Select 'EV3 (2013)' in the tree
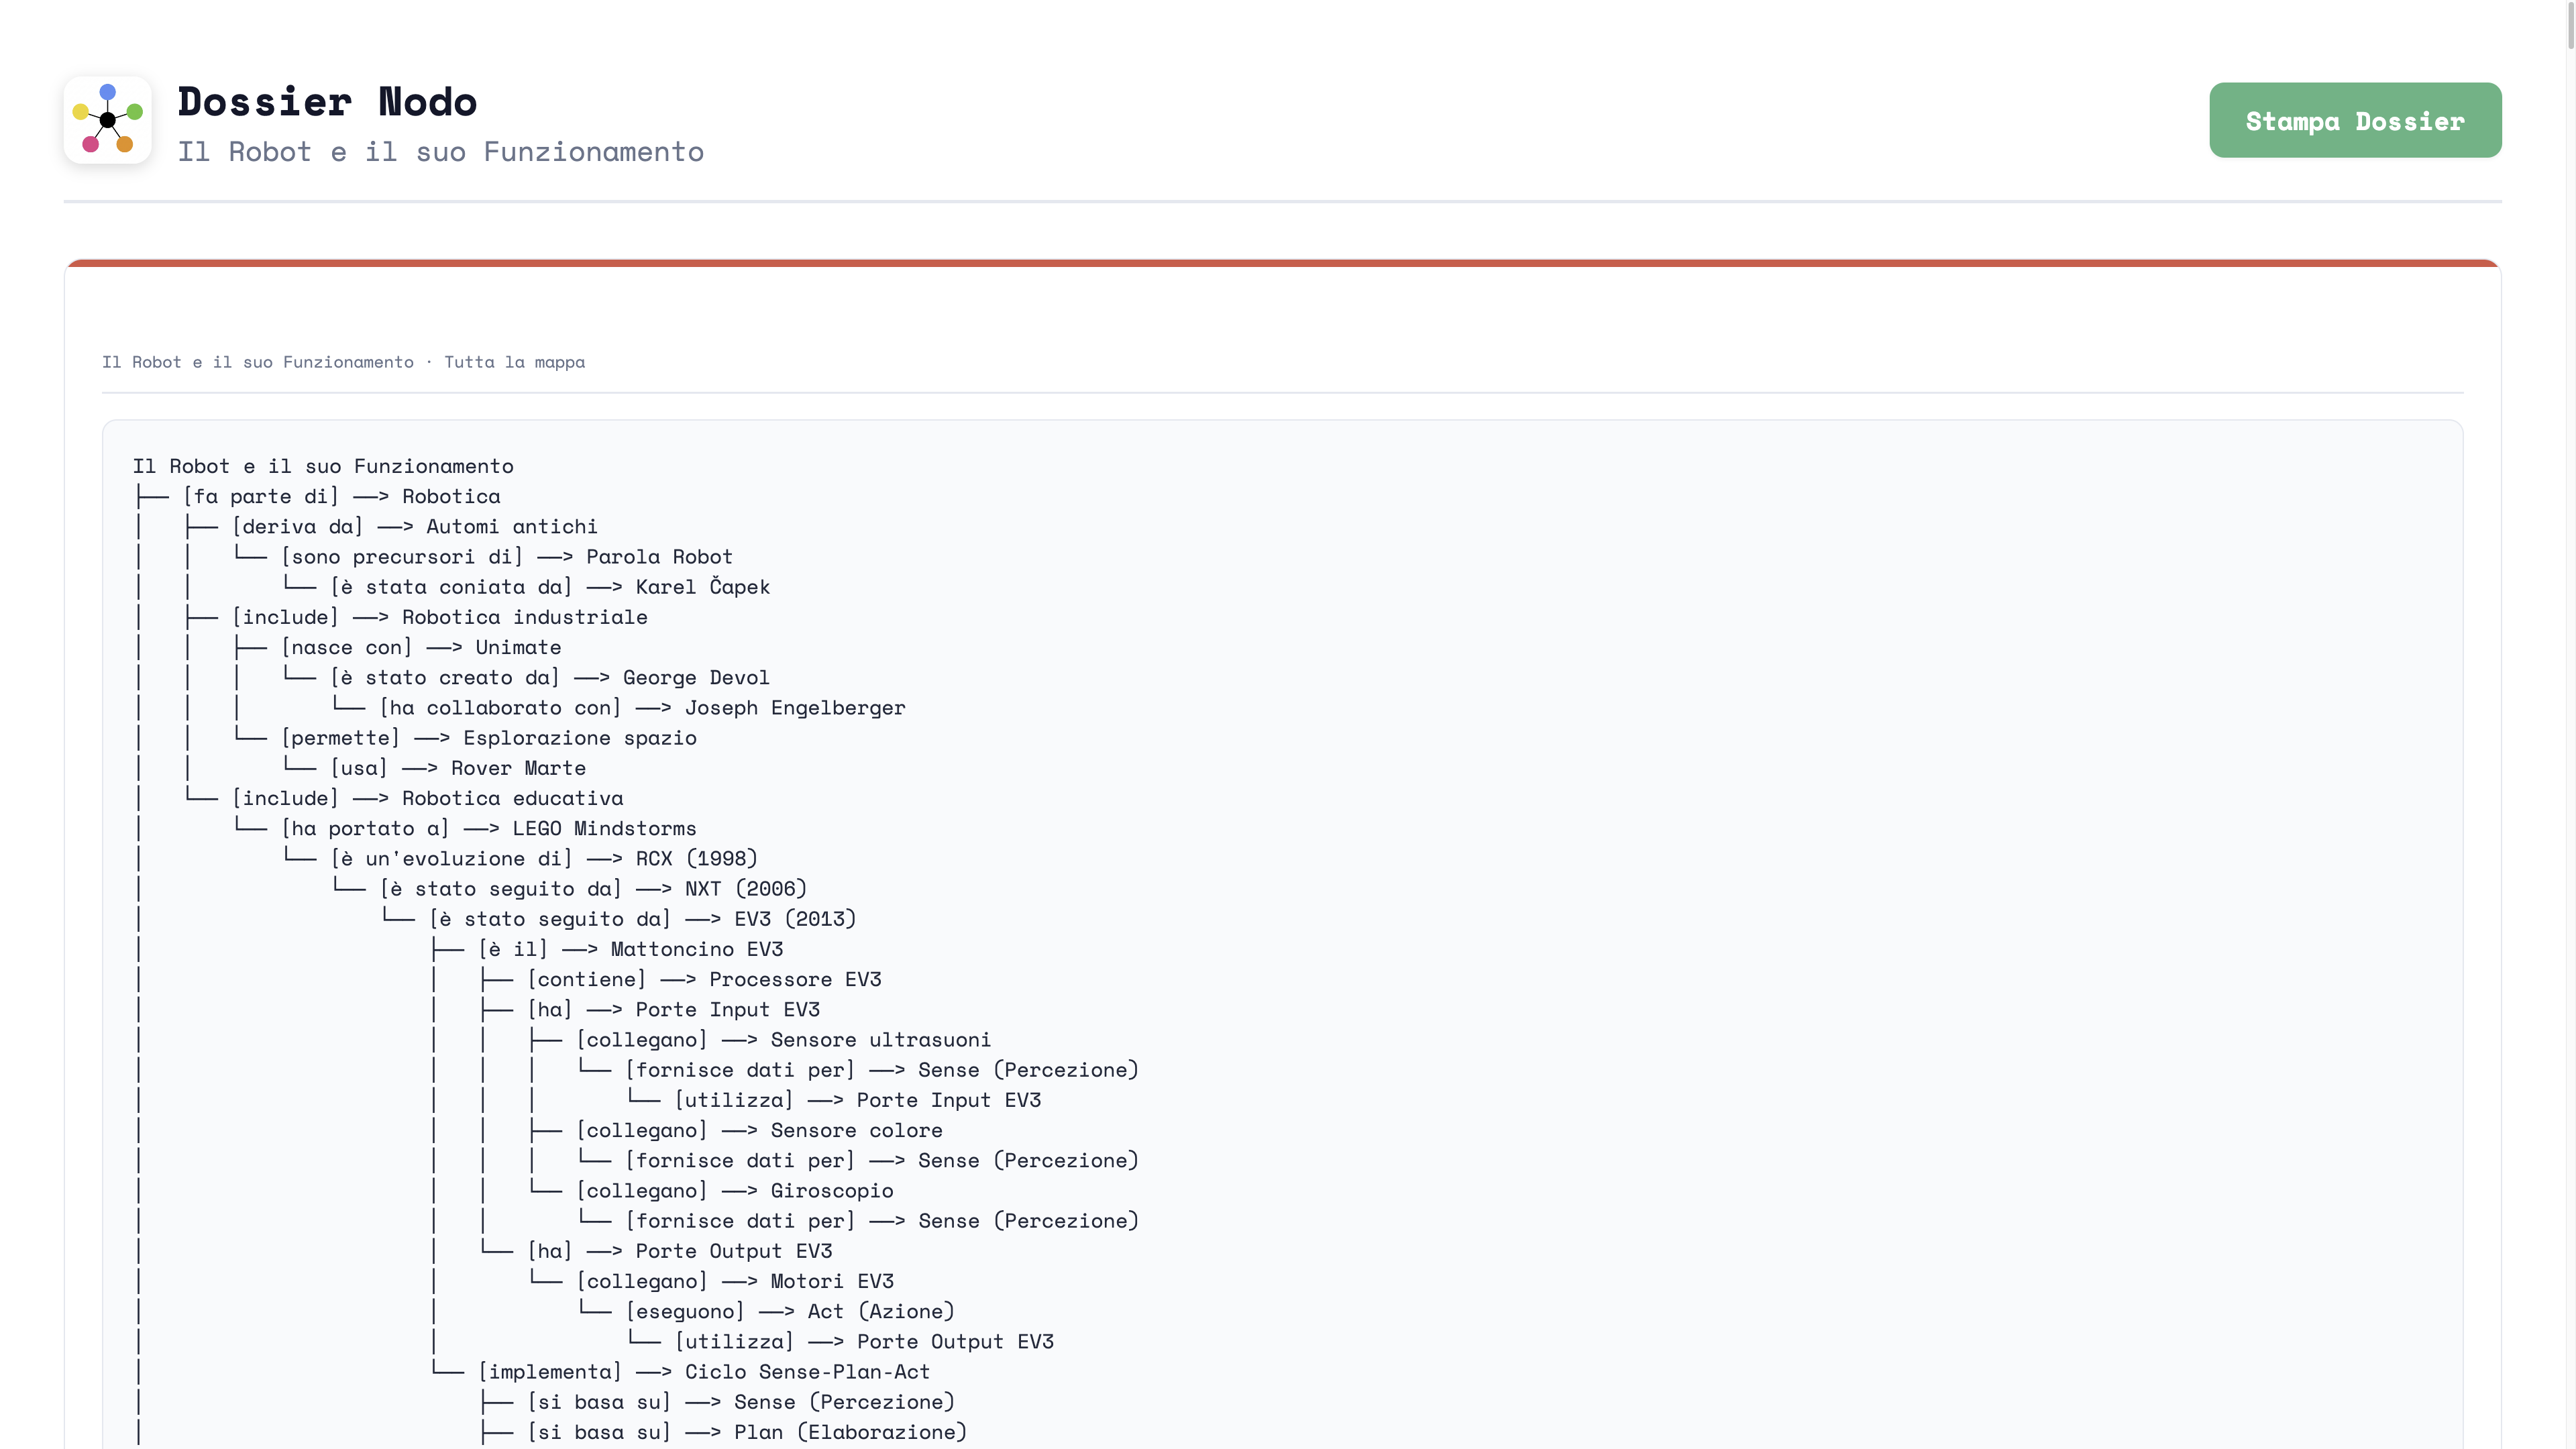Image resolution: width=2576 pixels, height=1449 pixels. pos(795,919)
